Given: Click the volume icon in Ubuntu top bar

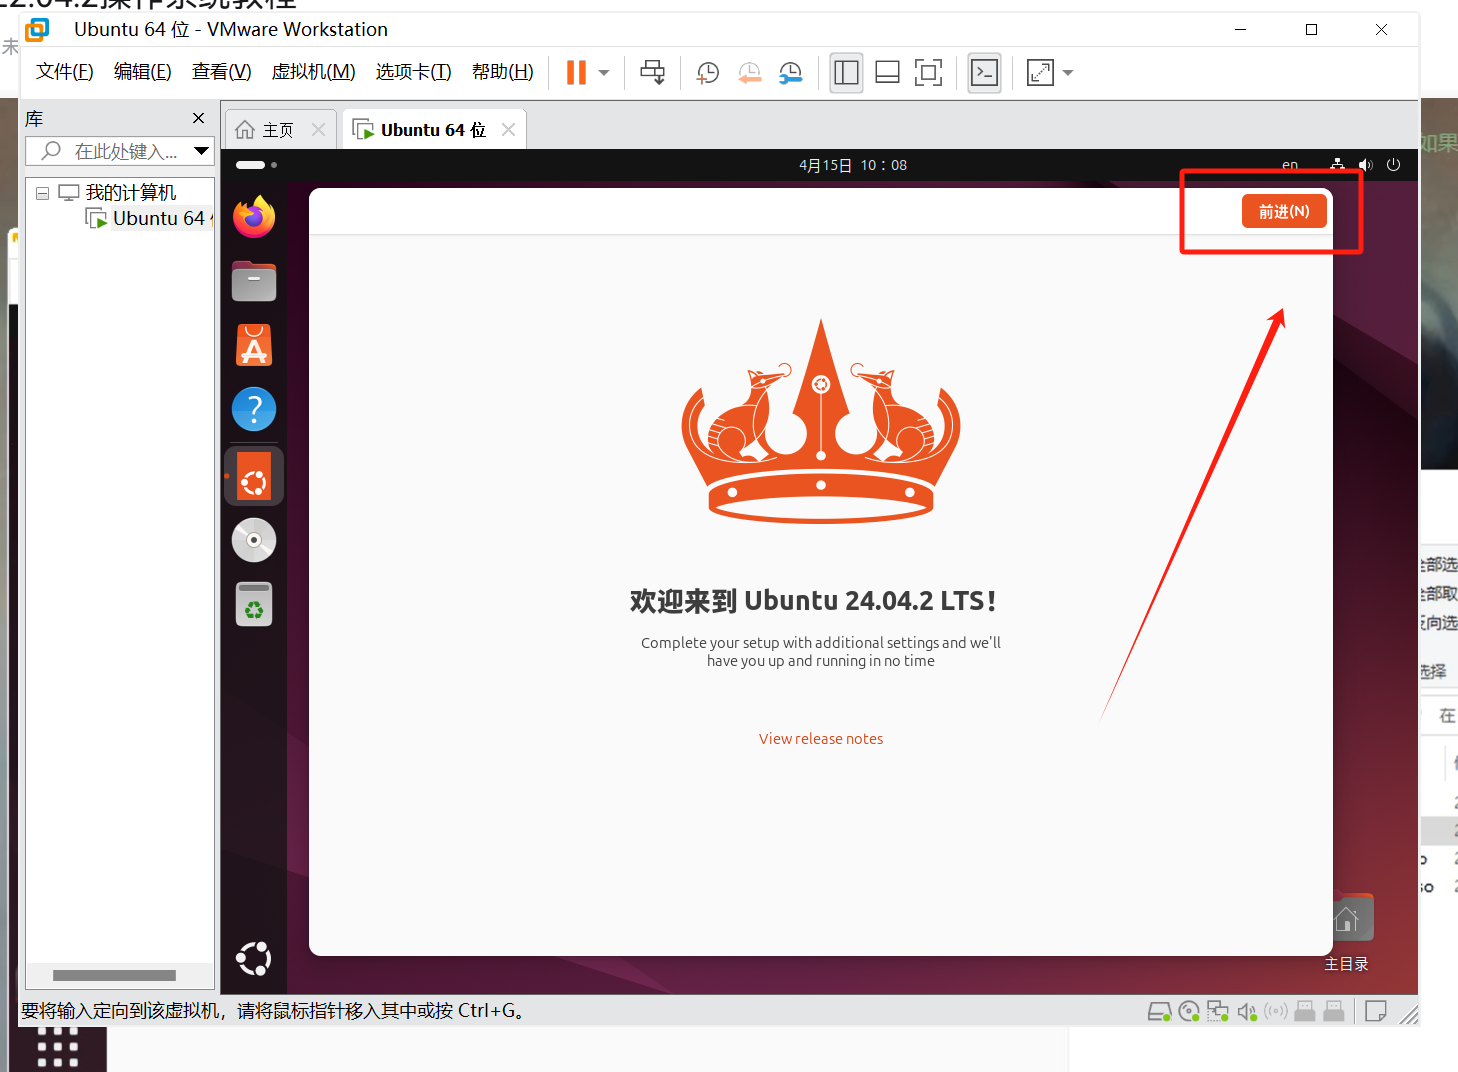Looking at the screenshot, I should [1366, 165].
